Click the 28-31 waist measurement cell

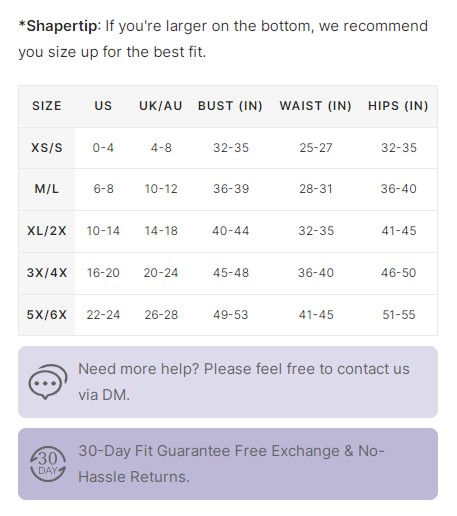(316, 189)
